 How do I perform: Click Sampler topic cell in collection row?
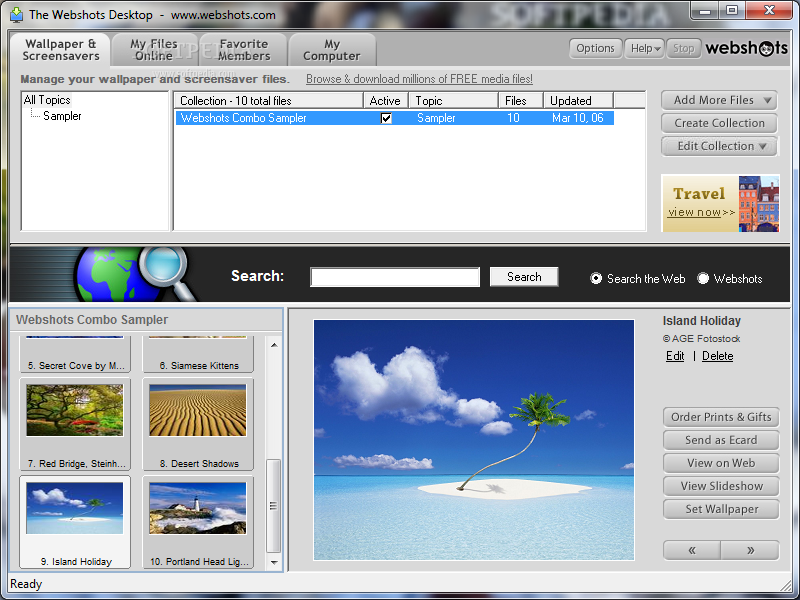click(436, 118)
